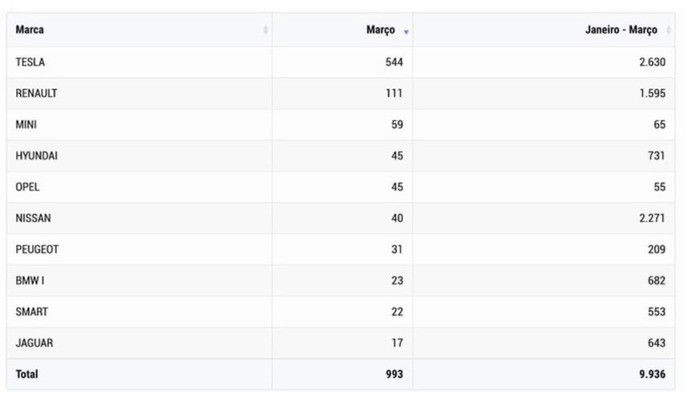Click the SMART brand name
The width and height of the screenshot is (685, 398).
pos(31,312)
